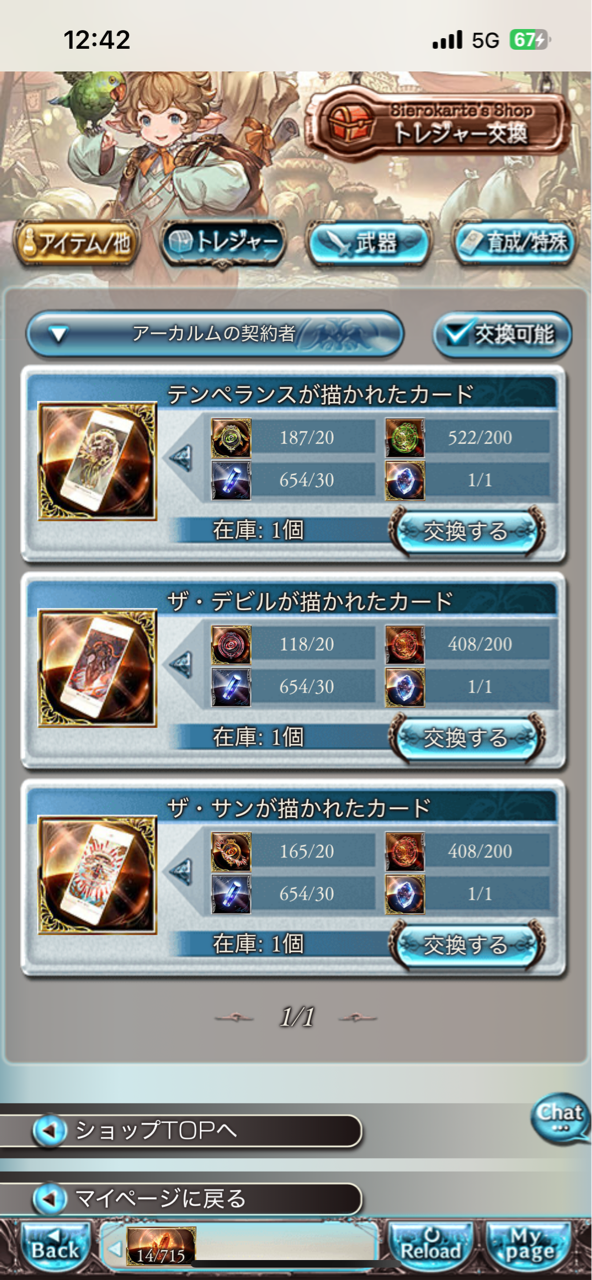Tap material icon showing 165/20
The width and height of the screenshot is (592, 1280).
231,851
